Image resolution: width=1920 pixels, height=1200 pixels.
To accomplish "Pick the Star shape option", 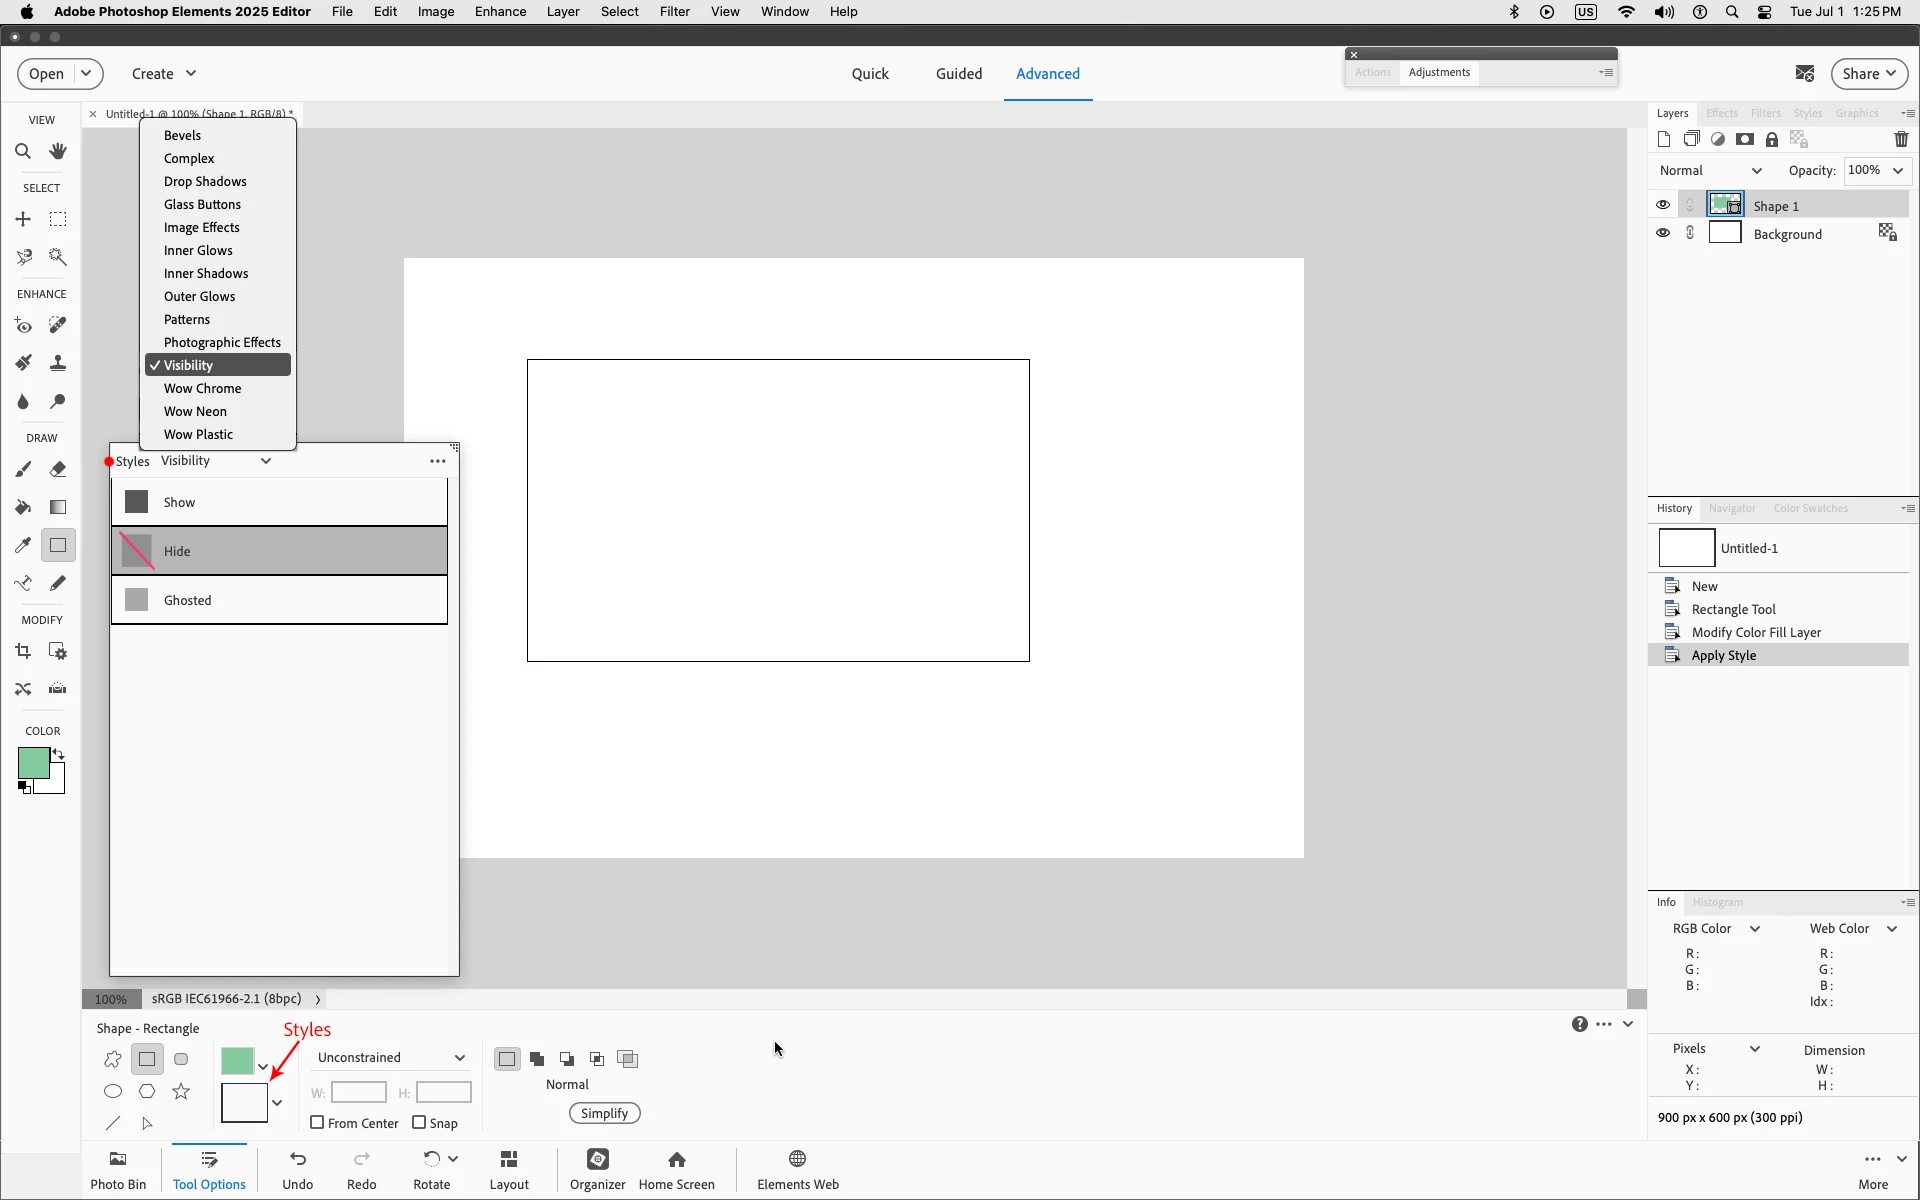I will click(181, 1091).
